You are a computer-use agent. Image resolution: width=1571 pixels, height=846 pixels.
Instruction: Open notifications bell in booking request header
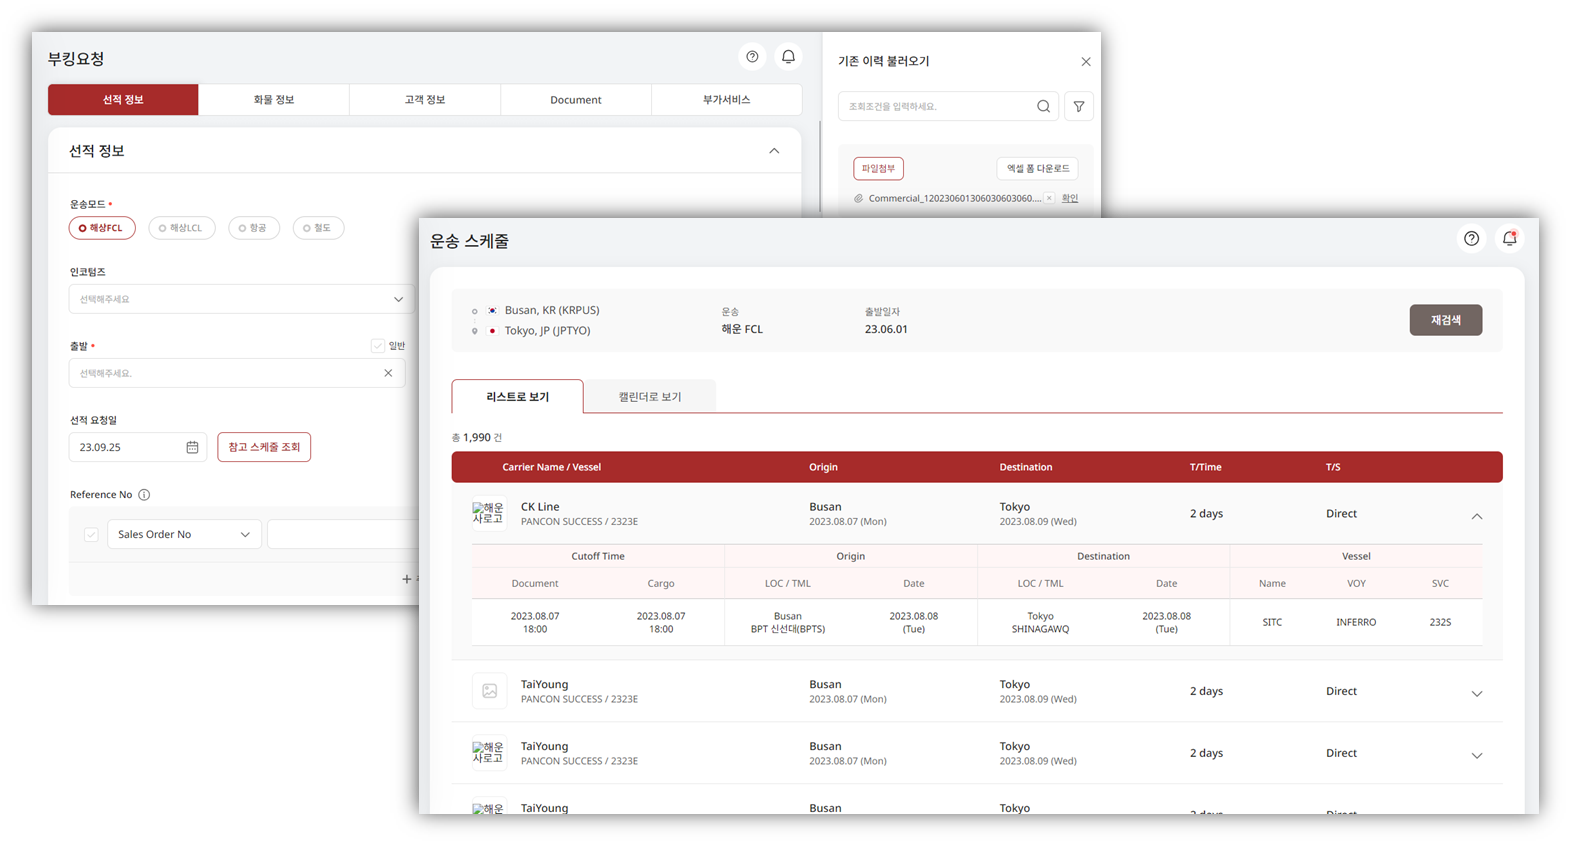pyautogui.click(x=788, y=57)
